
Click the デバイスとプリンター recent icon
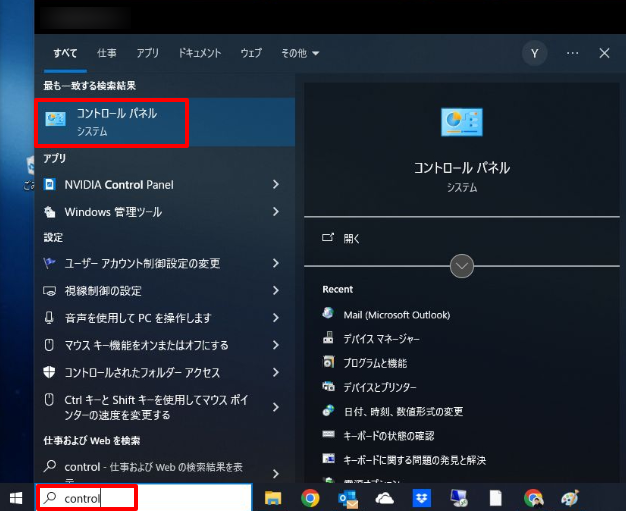[x=328, y=386]
